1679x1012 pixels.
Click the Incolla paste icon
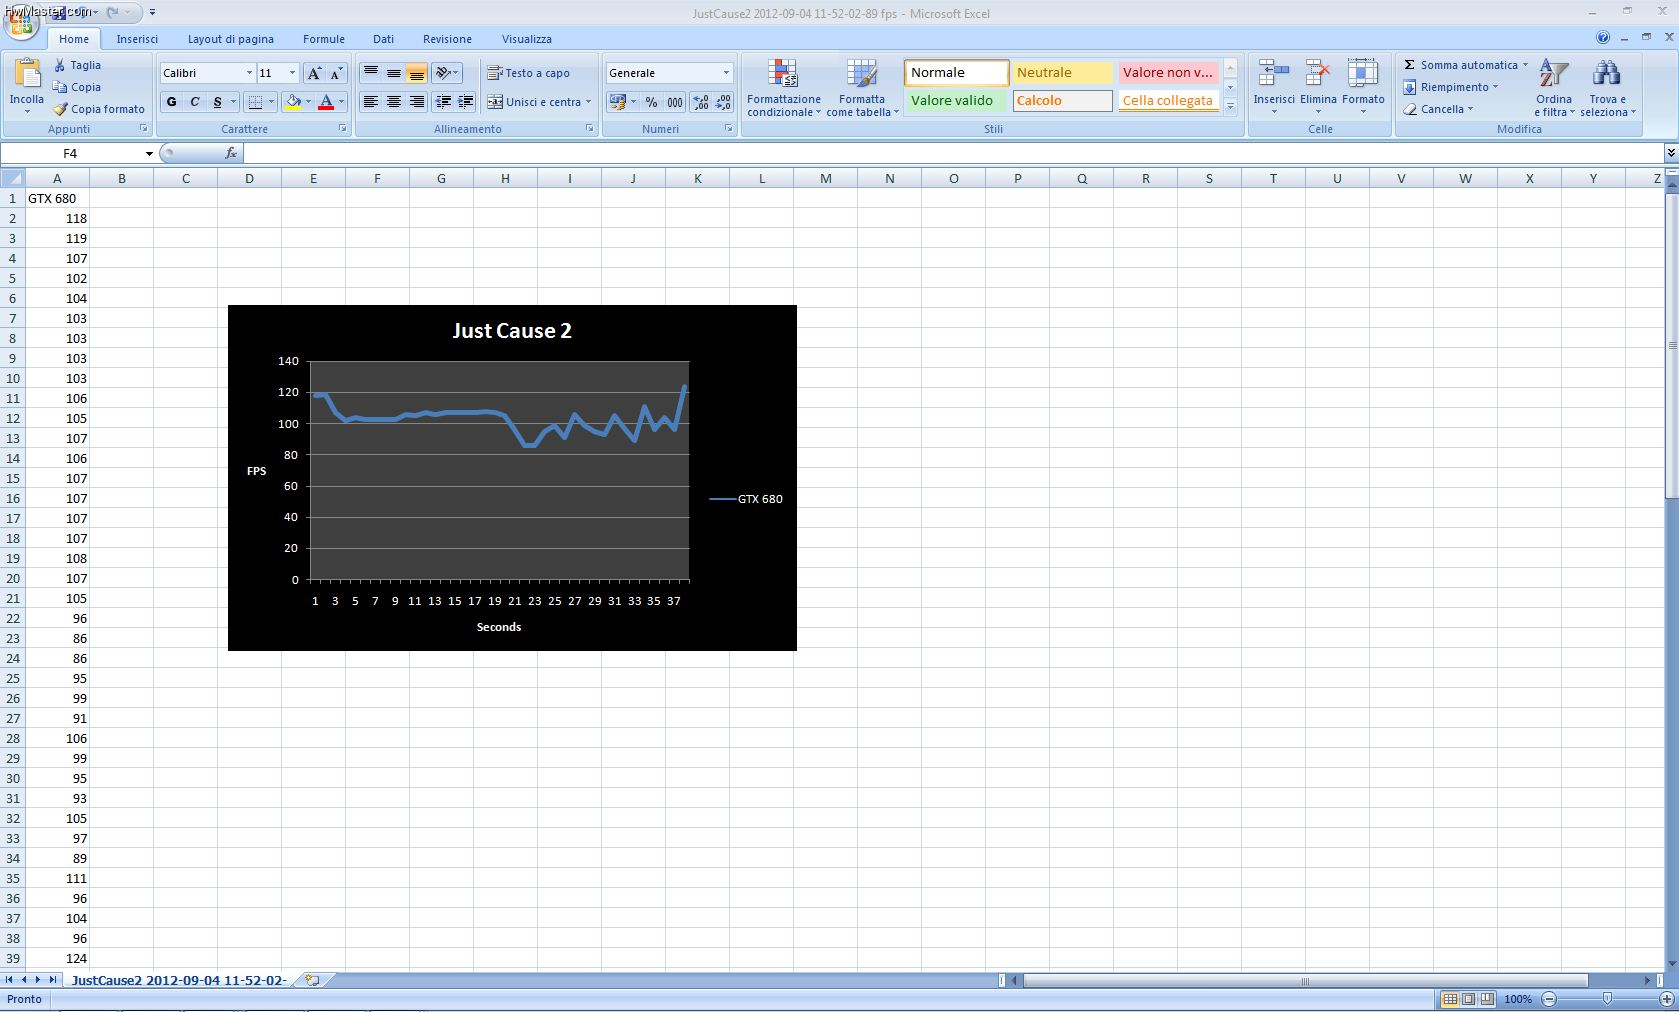click(x=27, y=73)
